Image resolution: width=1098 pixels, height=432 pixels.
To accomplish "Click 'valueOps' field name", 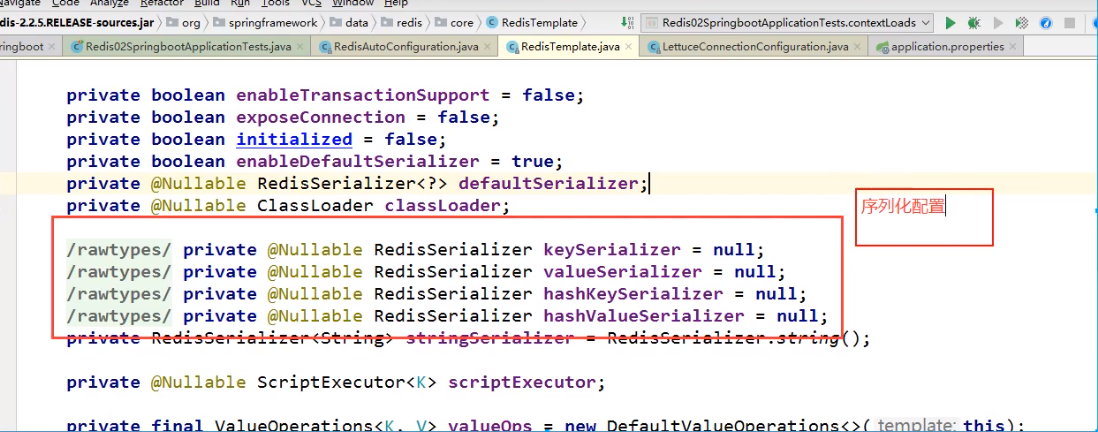I will pyautogui.click(x=490, y=426).
